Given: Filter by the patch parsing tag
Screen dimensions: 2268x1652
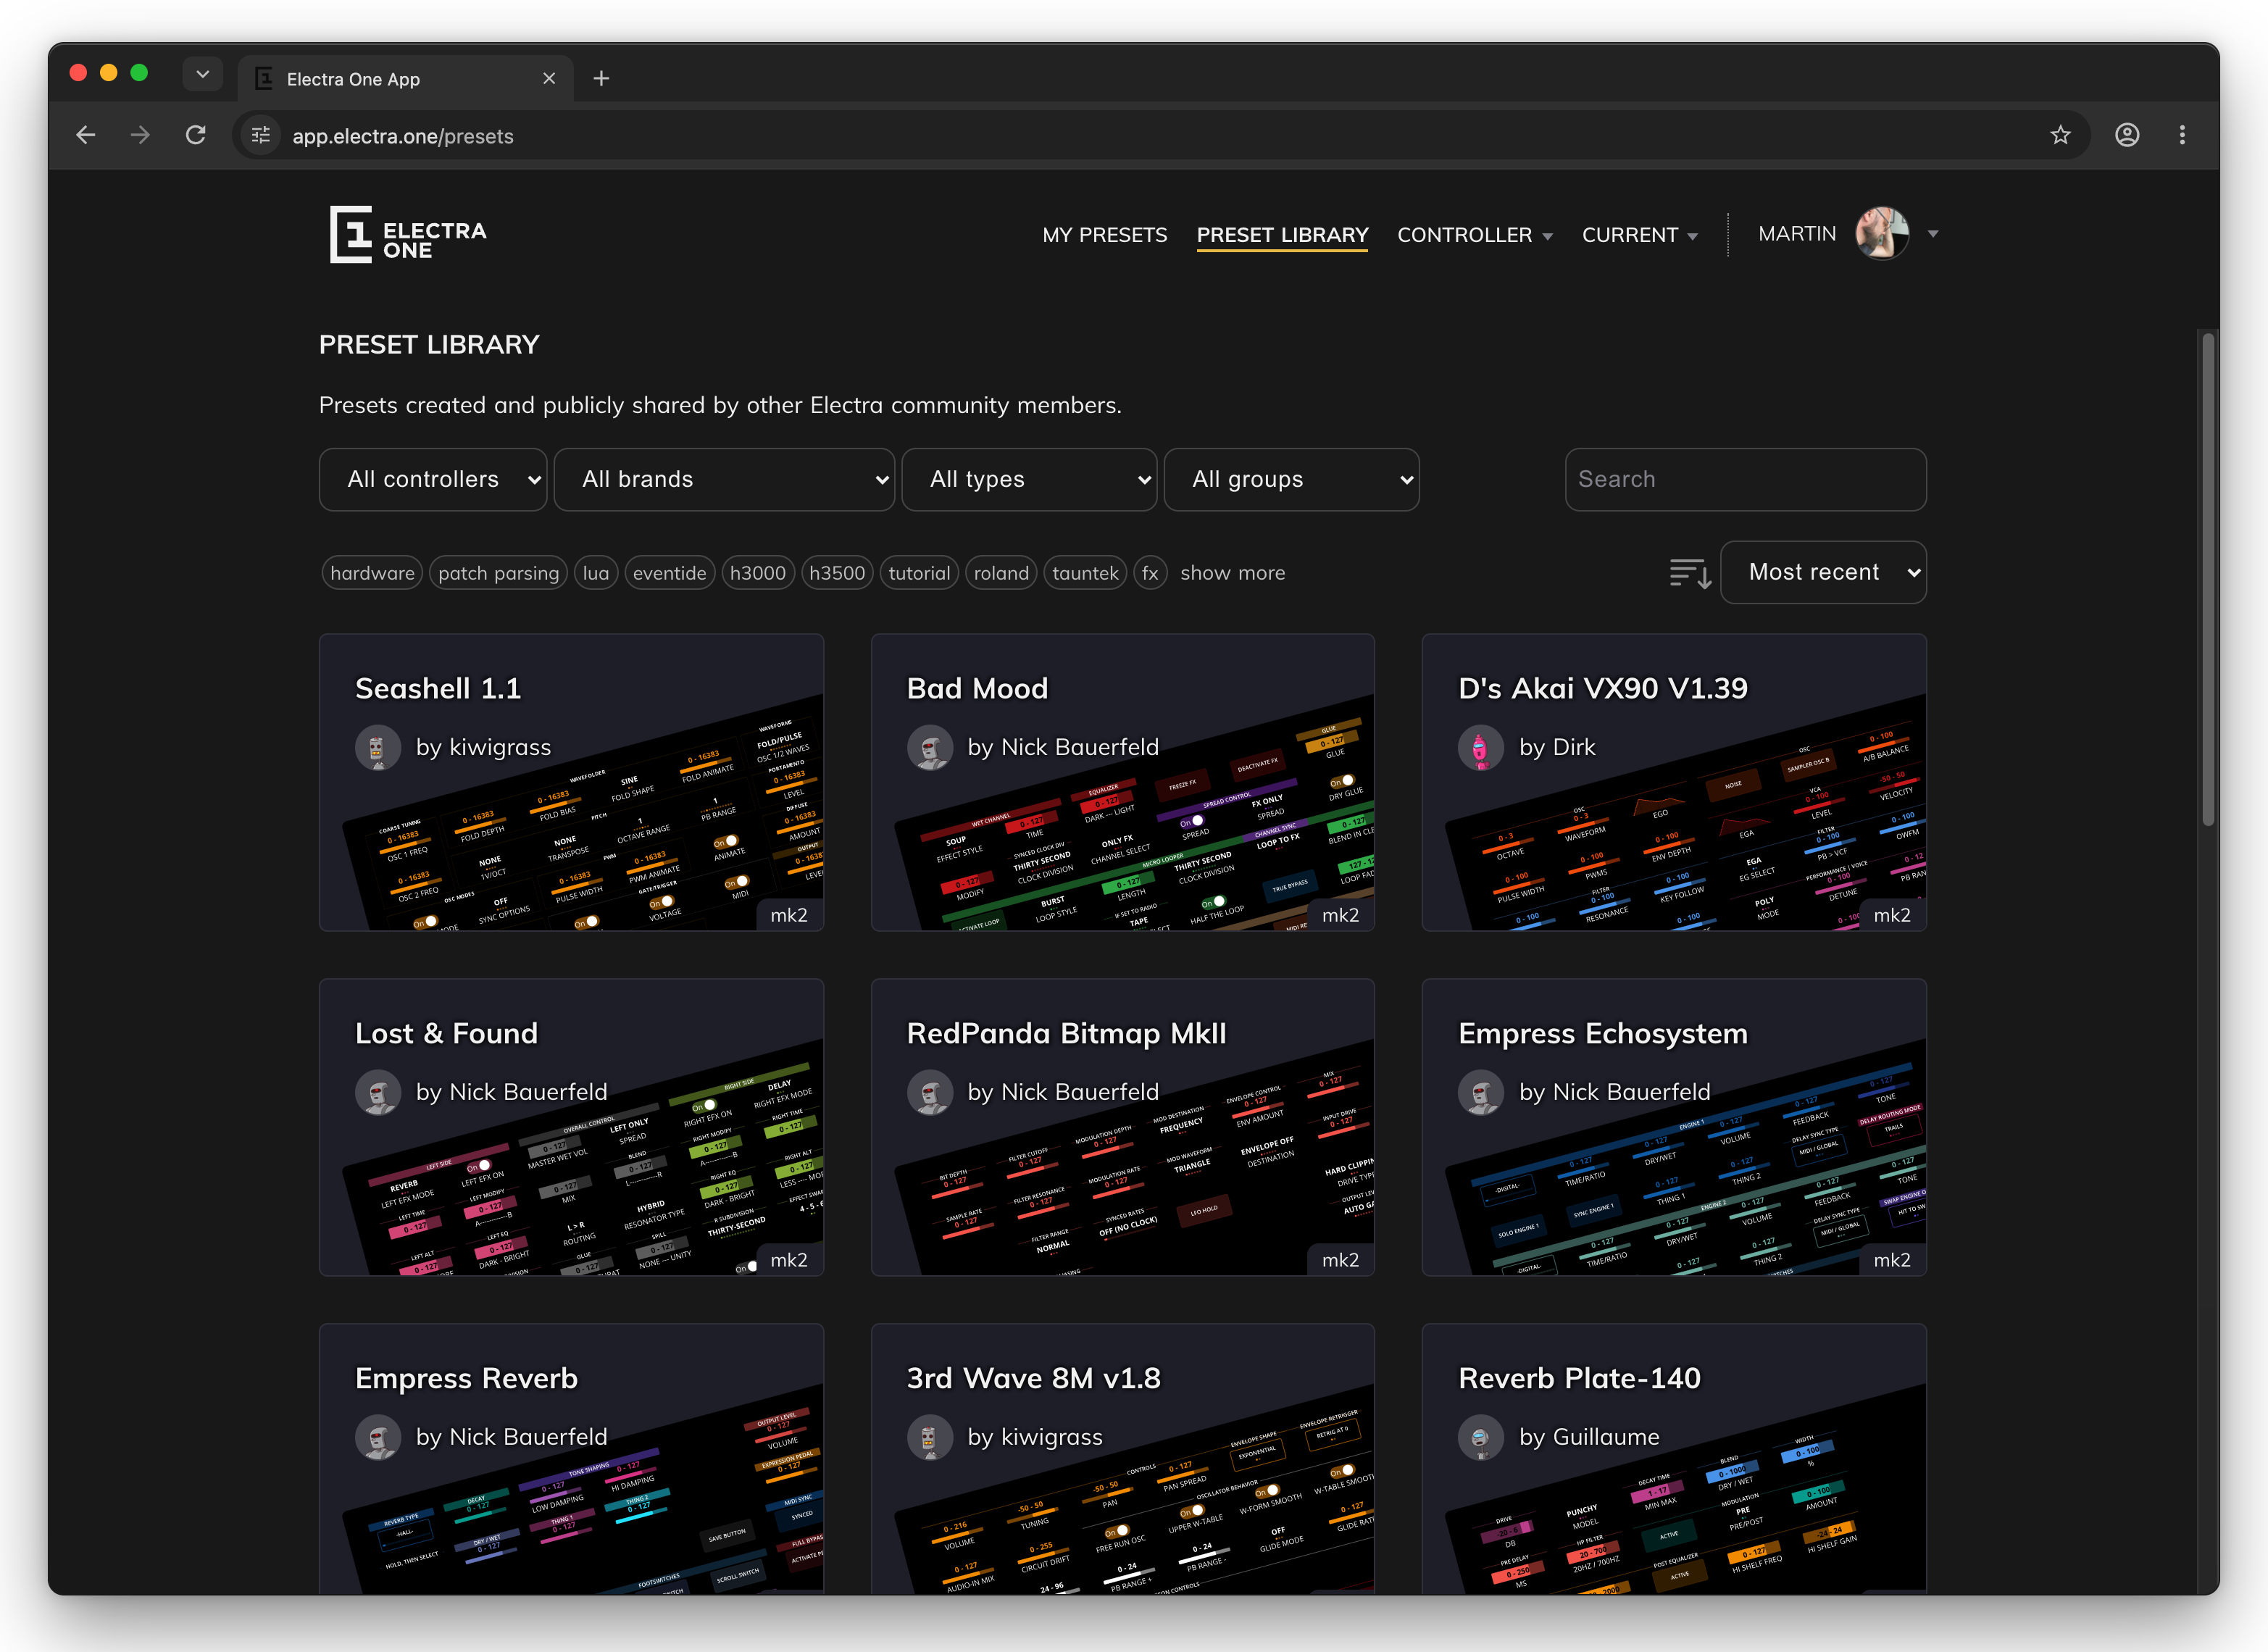Looking at the screenshot, I should (x=498, y=573).
